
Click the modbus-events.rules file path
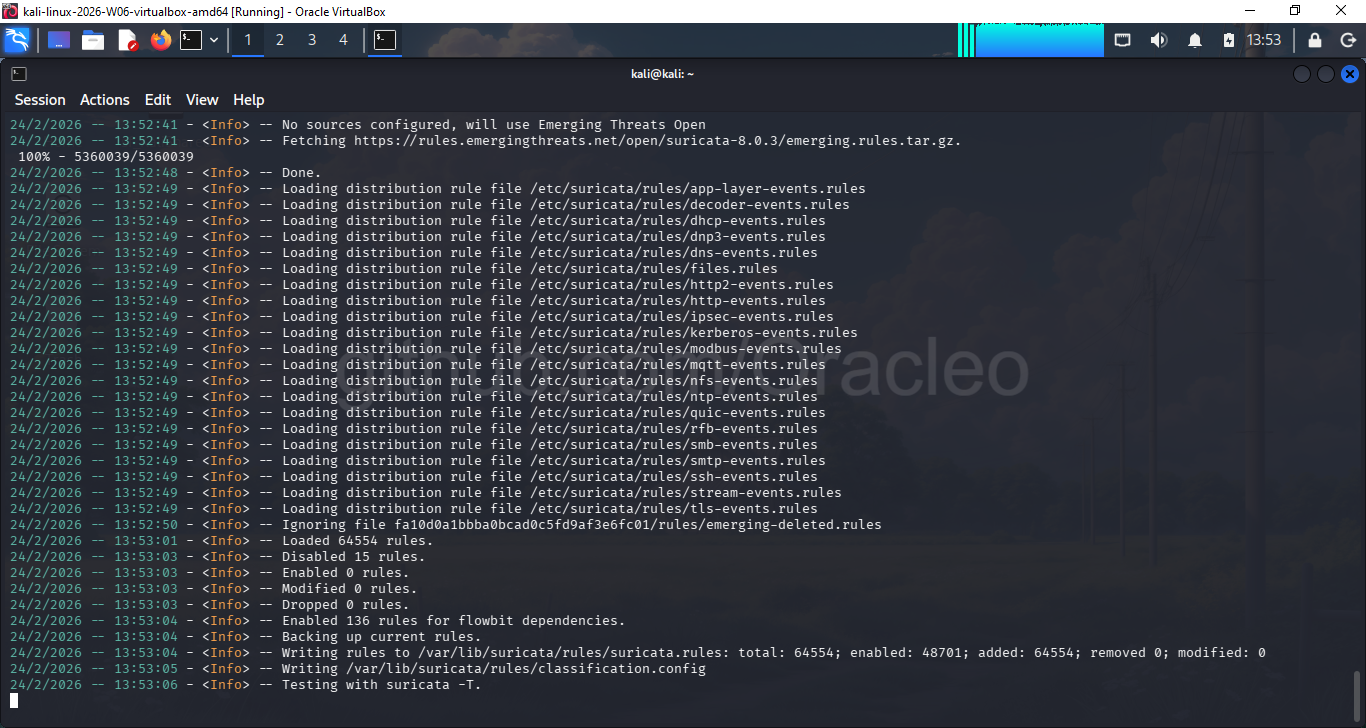pos(686,349)
